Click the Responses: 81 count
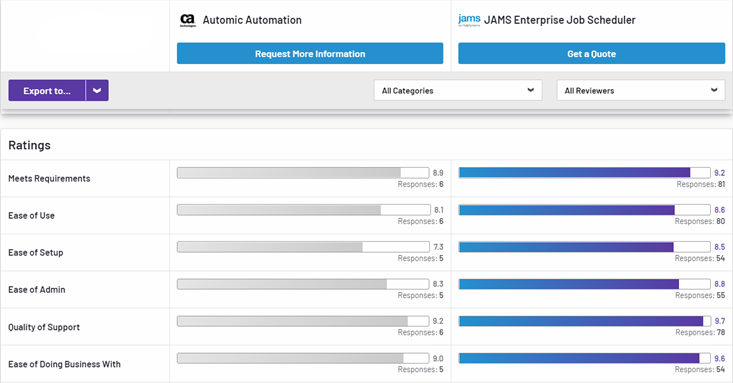This screenshot has width=733, height=383. (x=701, y=184)
